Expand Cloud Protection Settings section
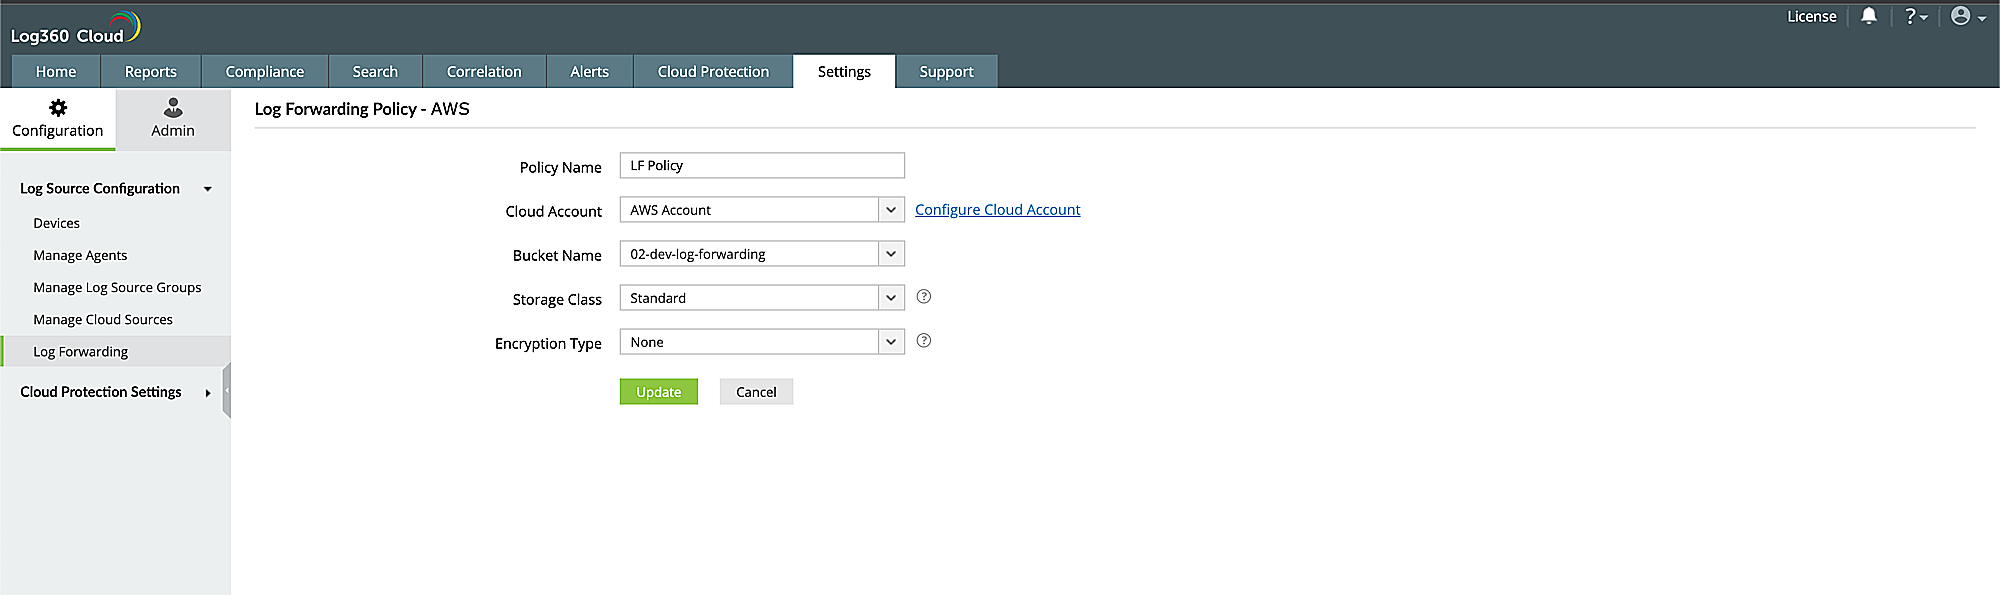This screenshot has width=2000, height=595. (x=207, y=393)
